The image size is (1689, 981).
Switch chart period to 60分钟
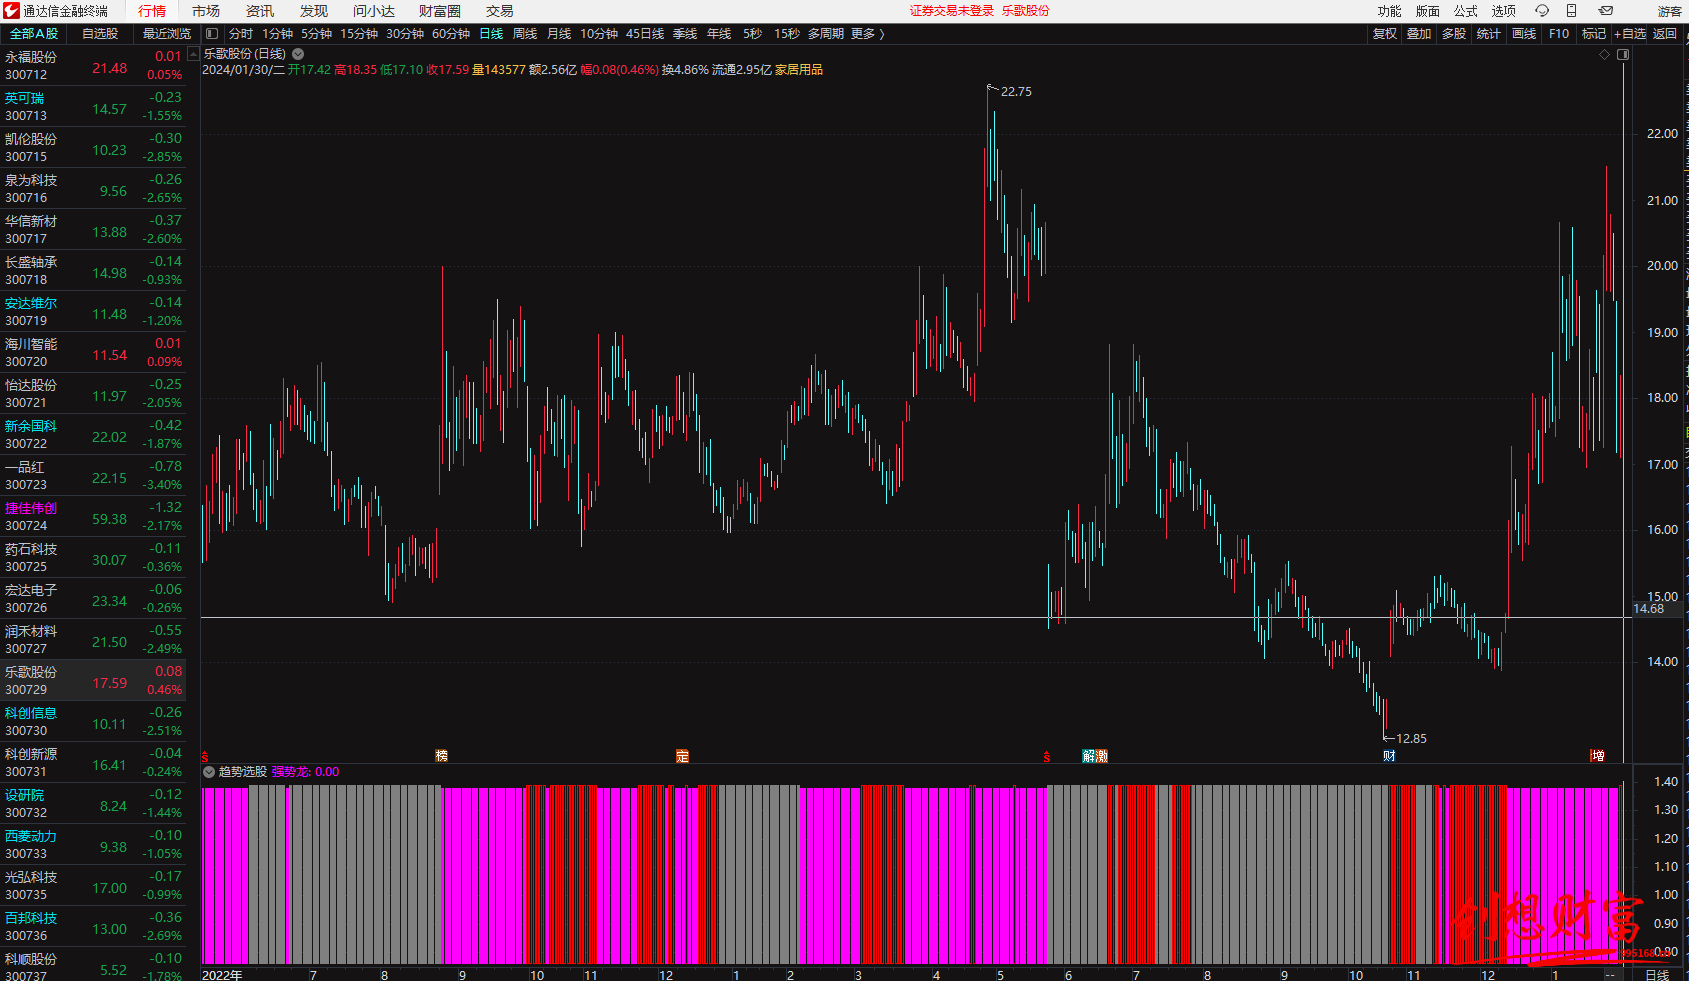point(451,34)
